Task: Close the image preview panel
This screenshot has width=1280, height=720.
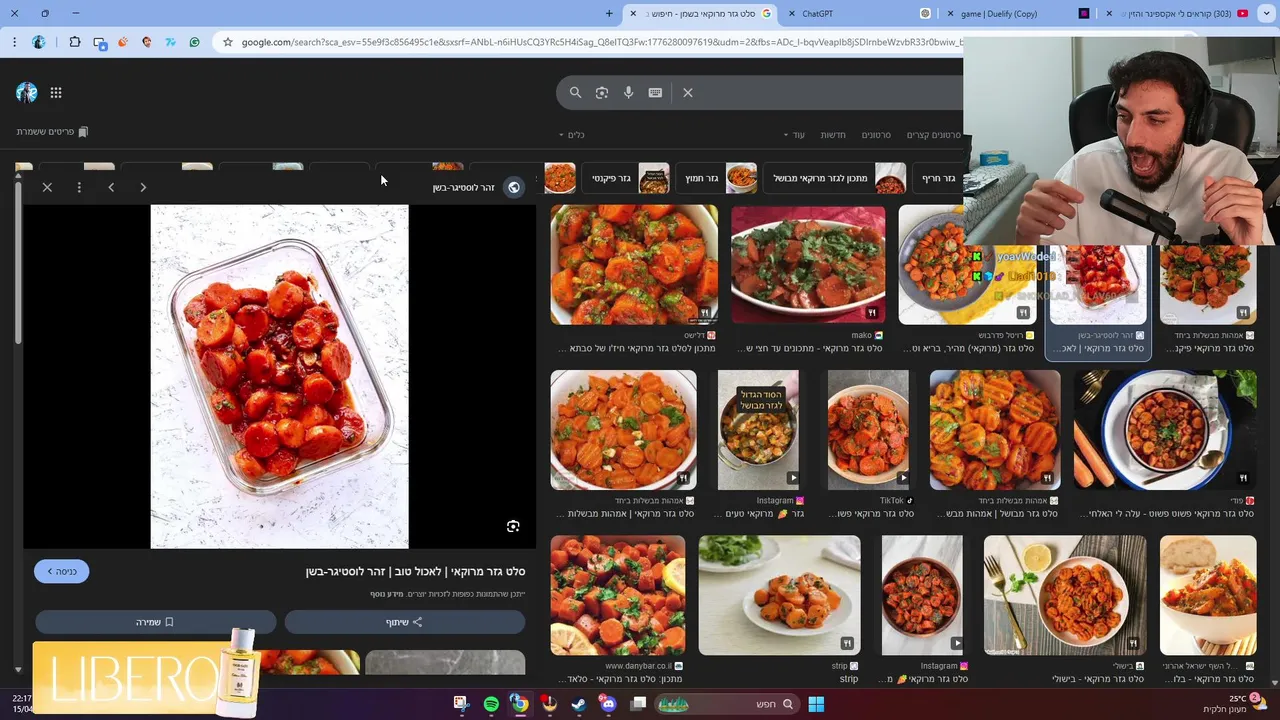Action: click(47, 187)
